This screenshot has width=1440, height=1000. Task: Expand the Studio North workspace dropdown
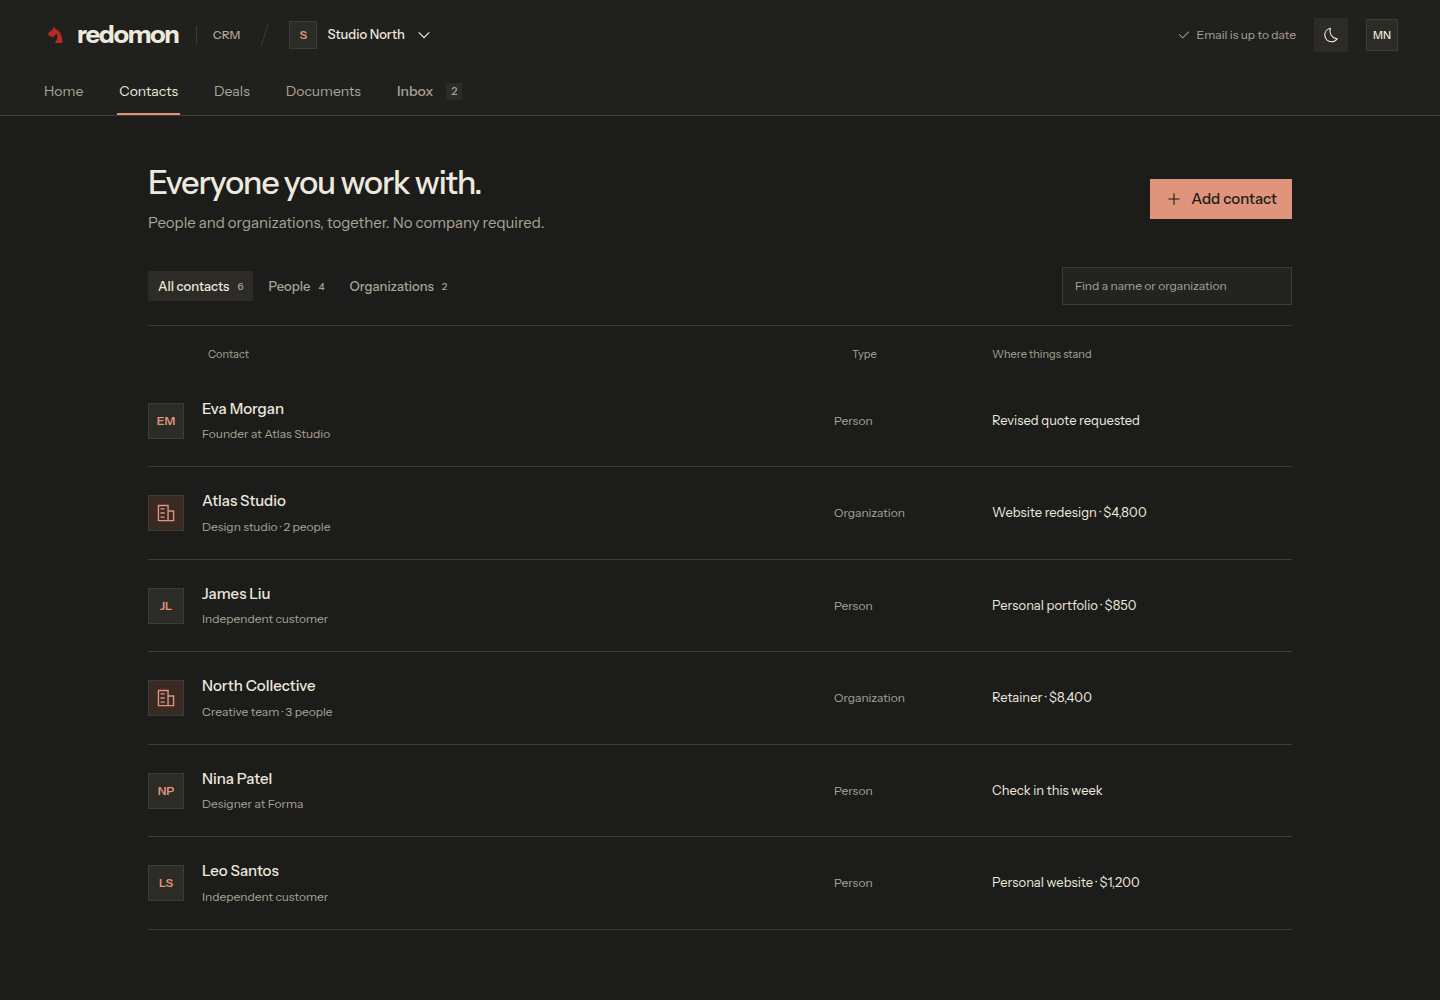pyautogui.click(x=424, y=35)
